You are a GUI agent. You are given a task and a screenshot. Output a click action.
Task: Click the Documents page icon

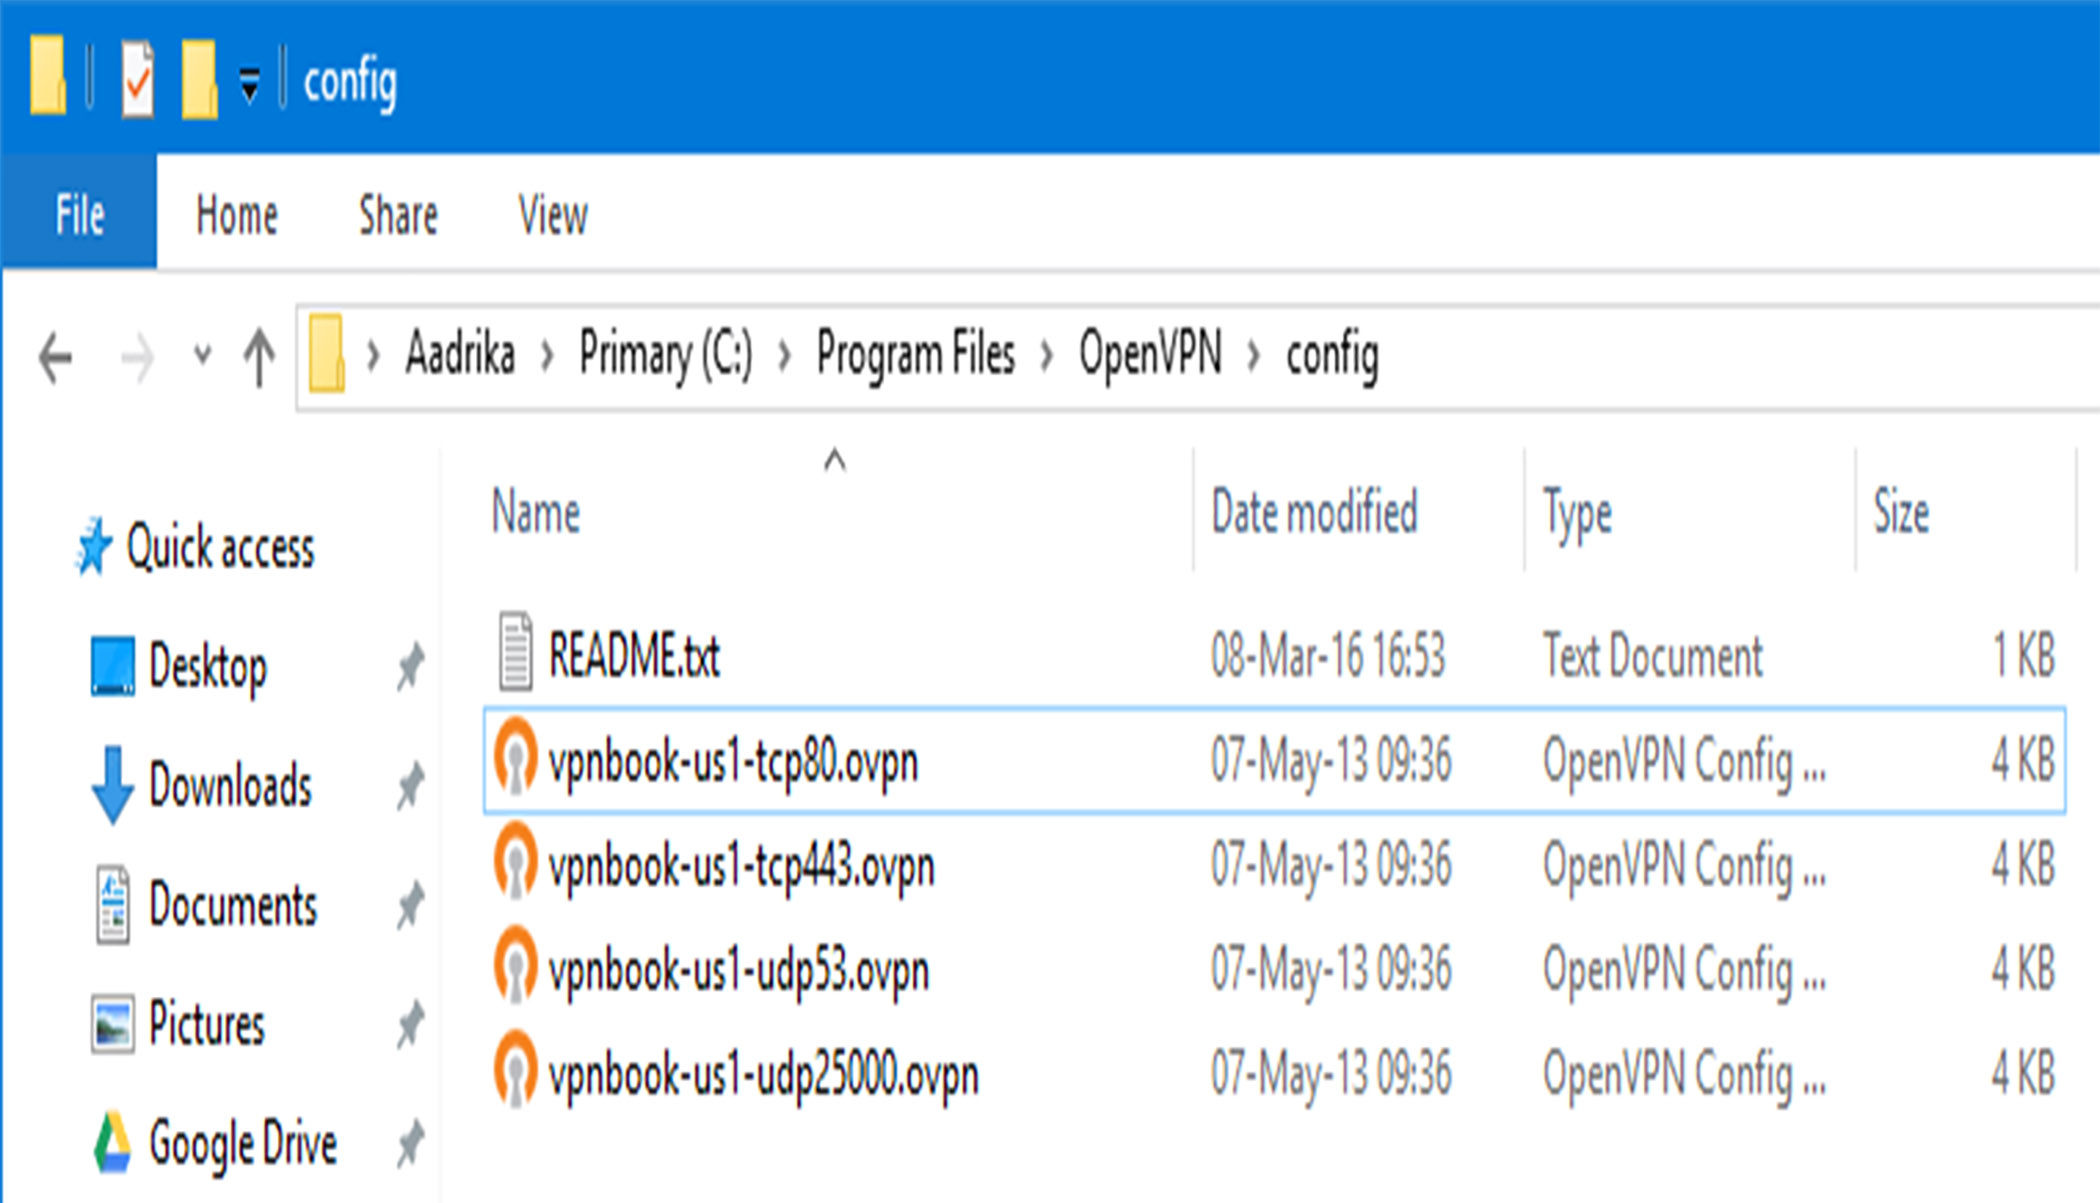[x=113, y=905]
